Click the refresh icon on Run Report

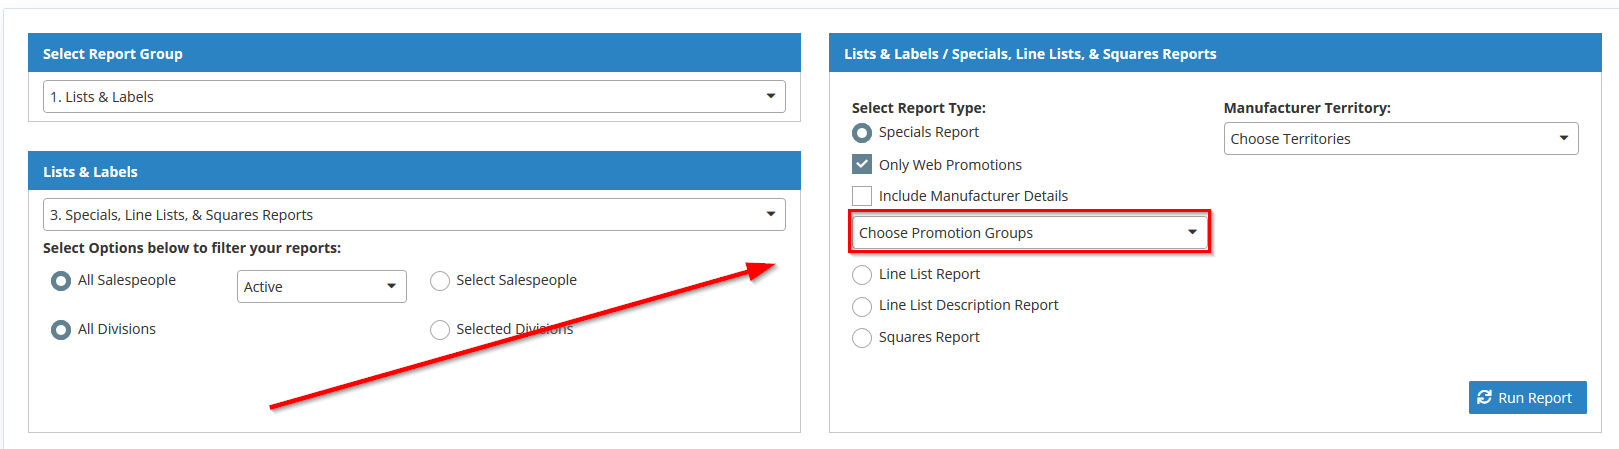(1484, 397)
